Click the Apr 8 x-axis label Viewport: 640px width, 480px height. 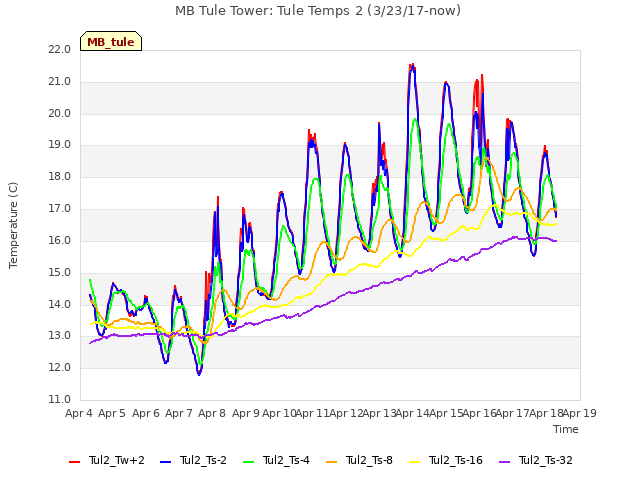coord(212,413)
